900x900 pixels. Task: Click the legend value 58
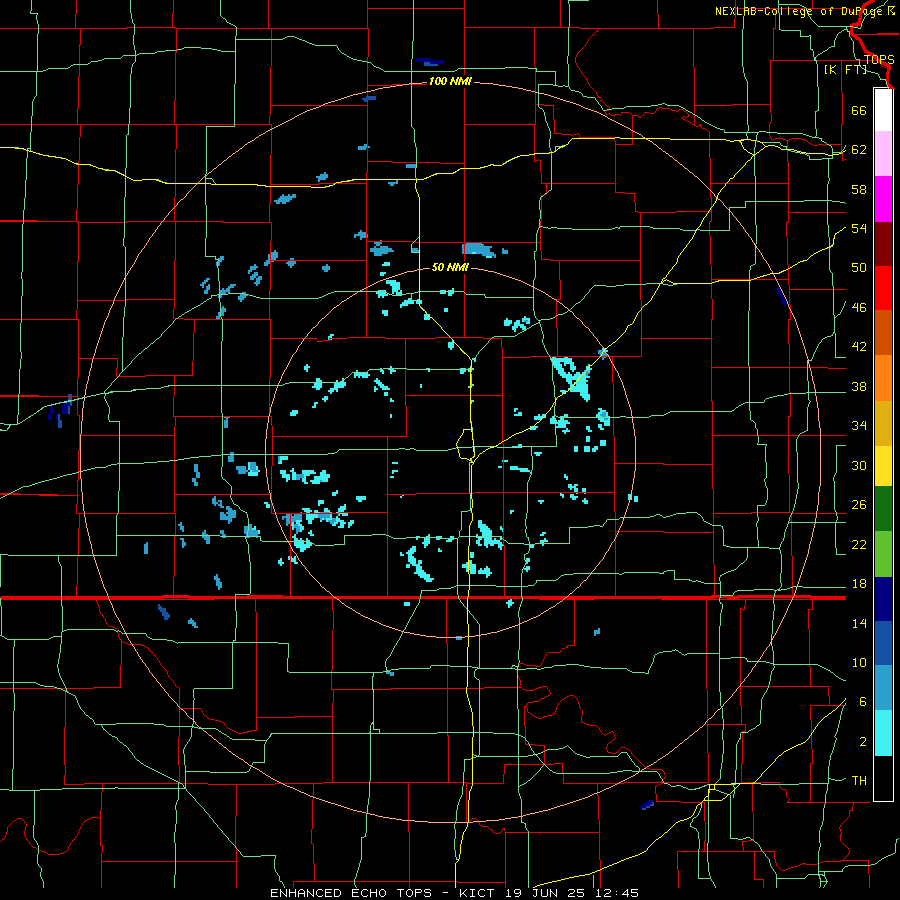[x=859, y=189]
